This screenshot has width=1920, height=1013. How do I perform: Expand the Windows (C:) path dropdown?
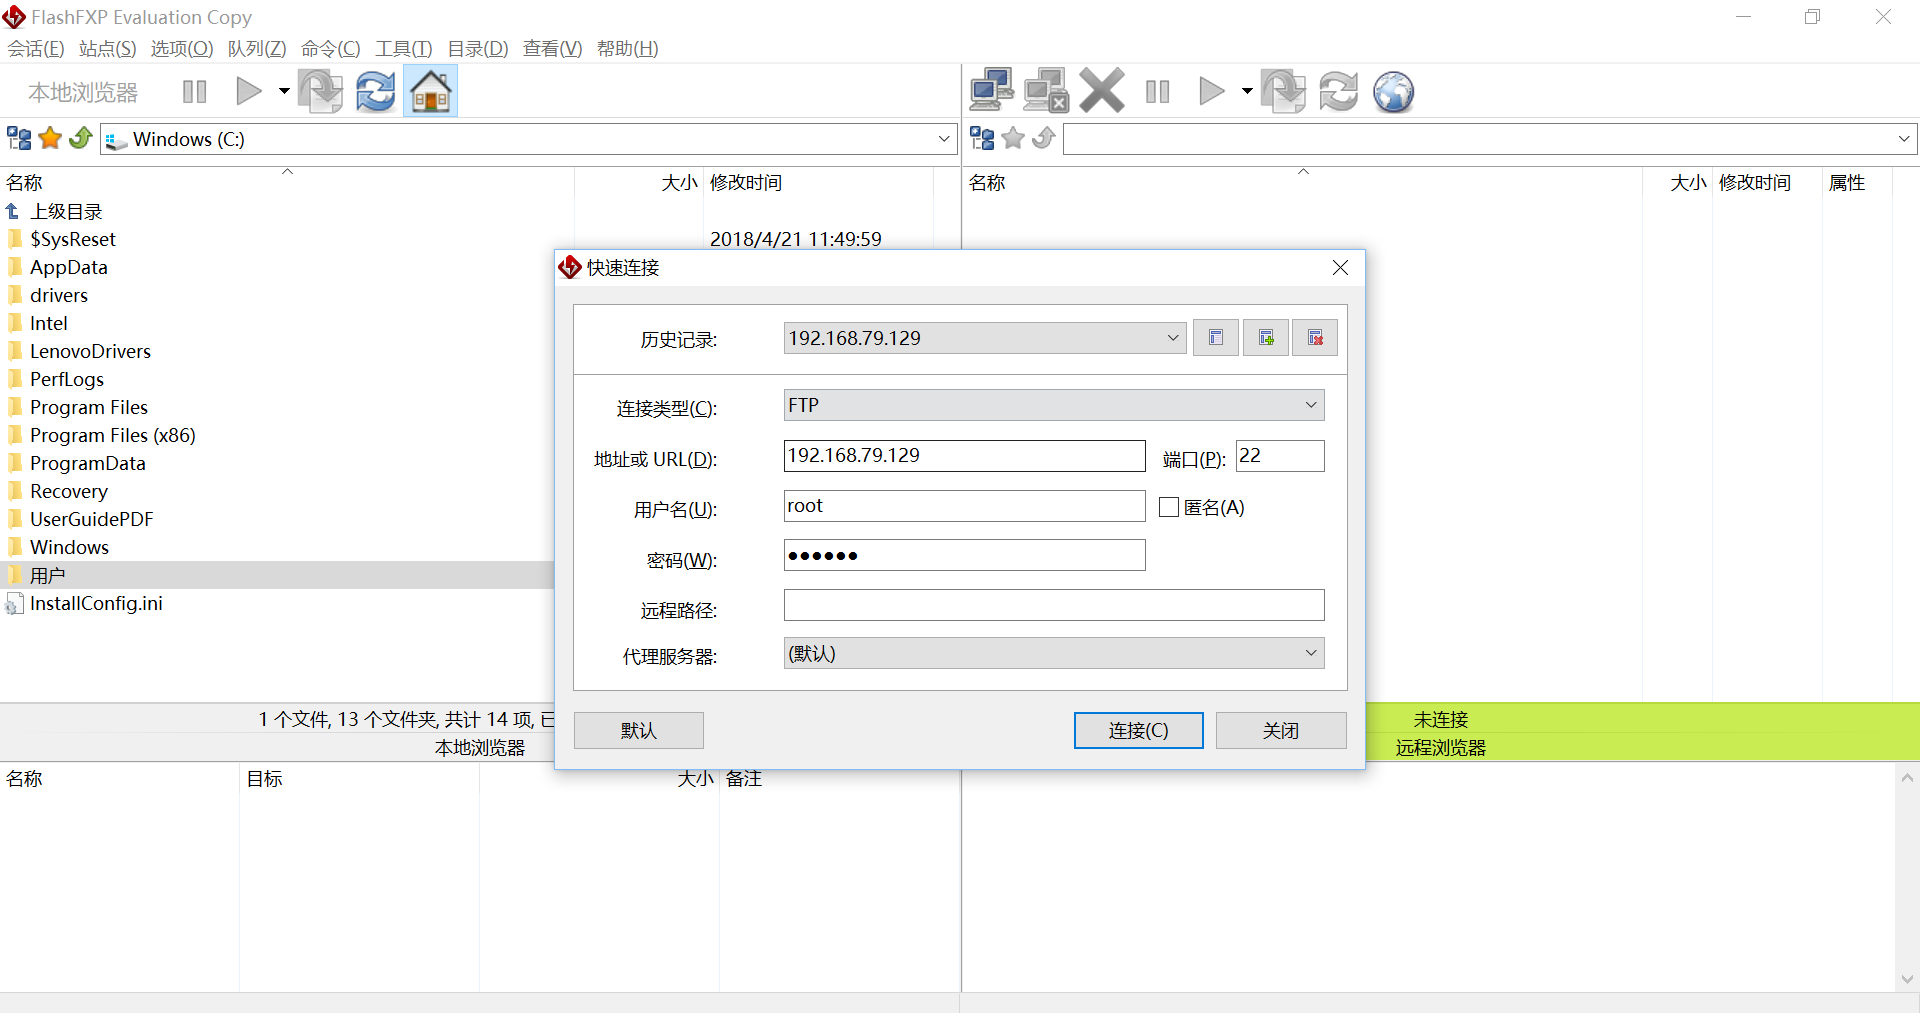click(x=944, y=139)
